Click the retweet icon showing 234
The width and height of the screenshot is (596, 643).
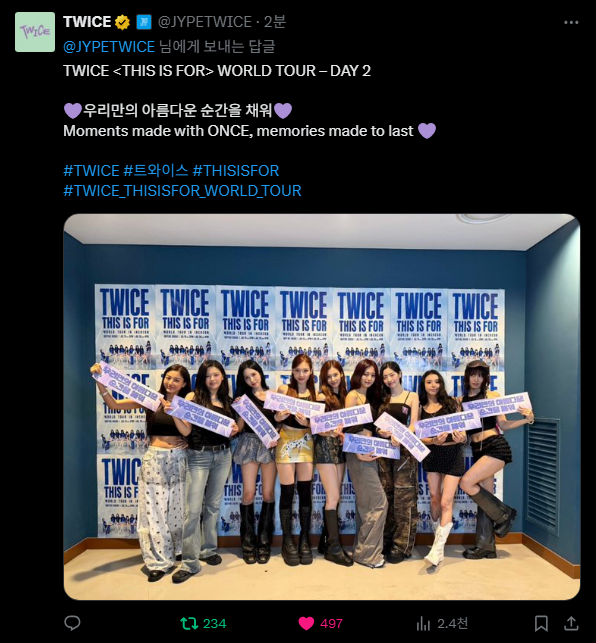(189, 624)
